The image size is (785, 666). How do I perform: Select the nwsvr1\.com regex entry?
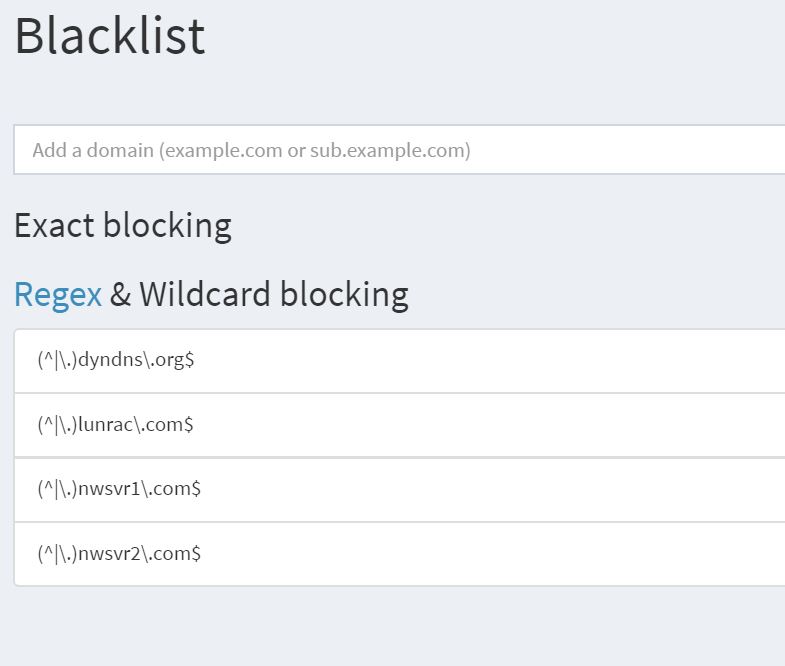(400, 489)
